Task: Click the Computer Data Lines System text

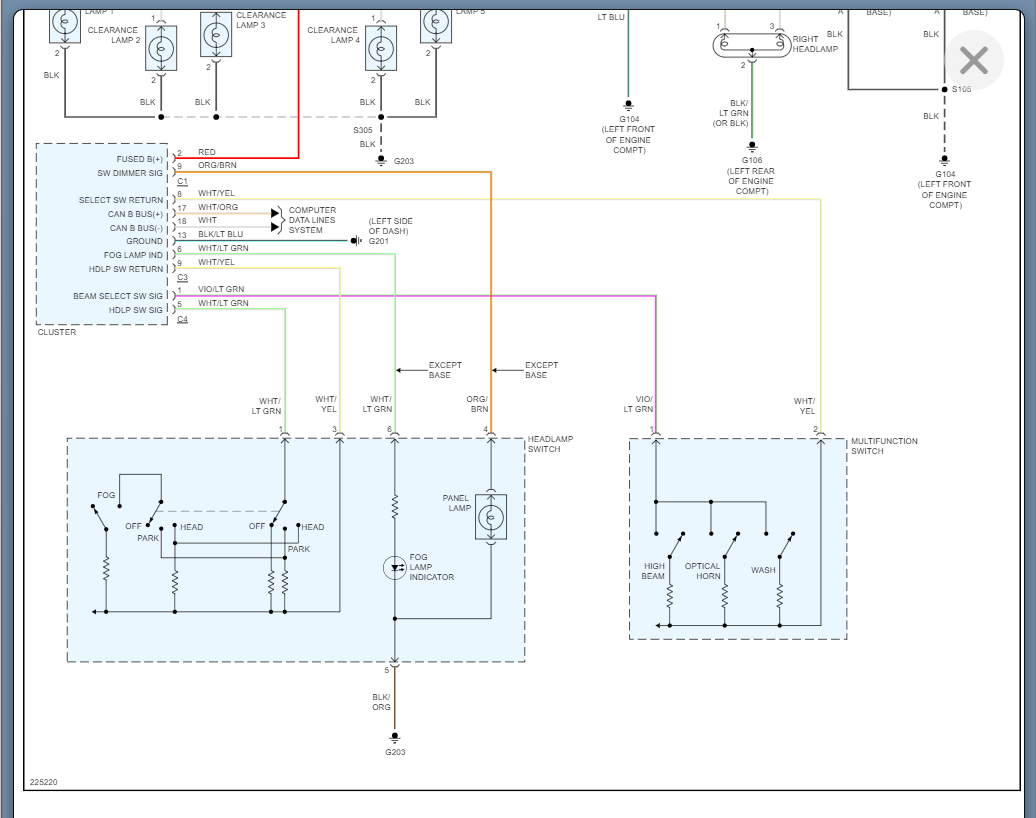Action: [312, 220]
